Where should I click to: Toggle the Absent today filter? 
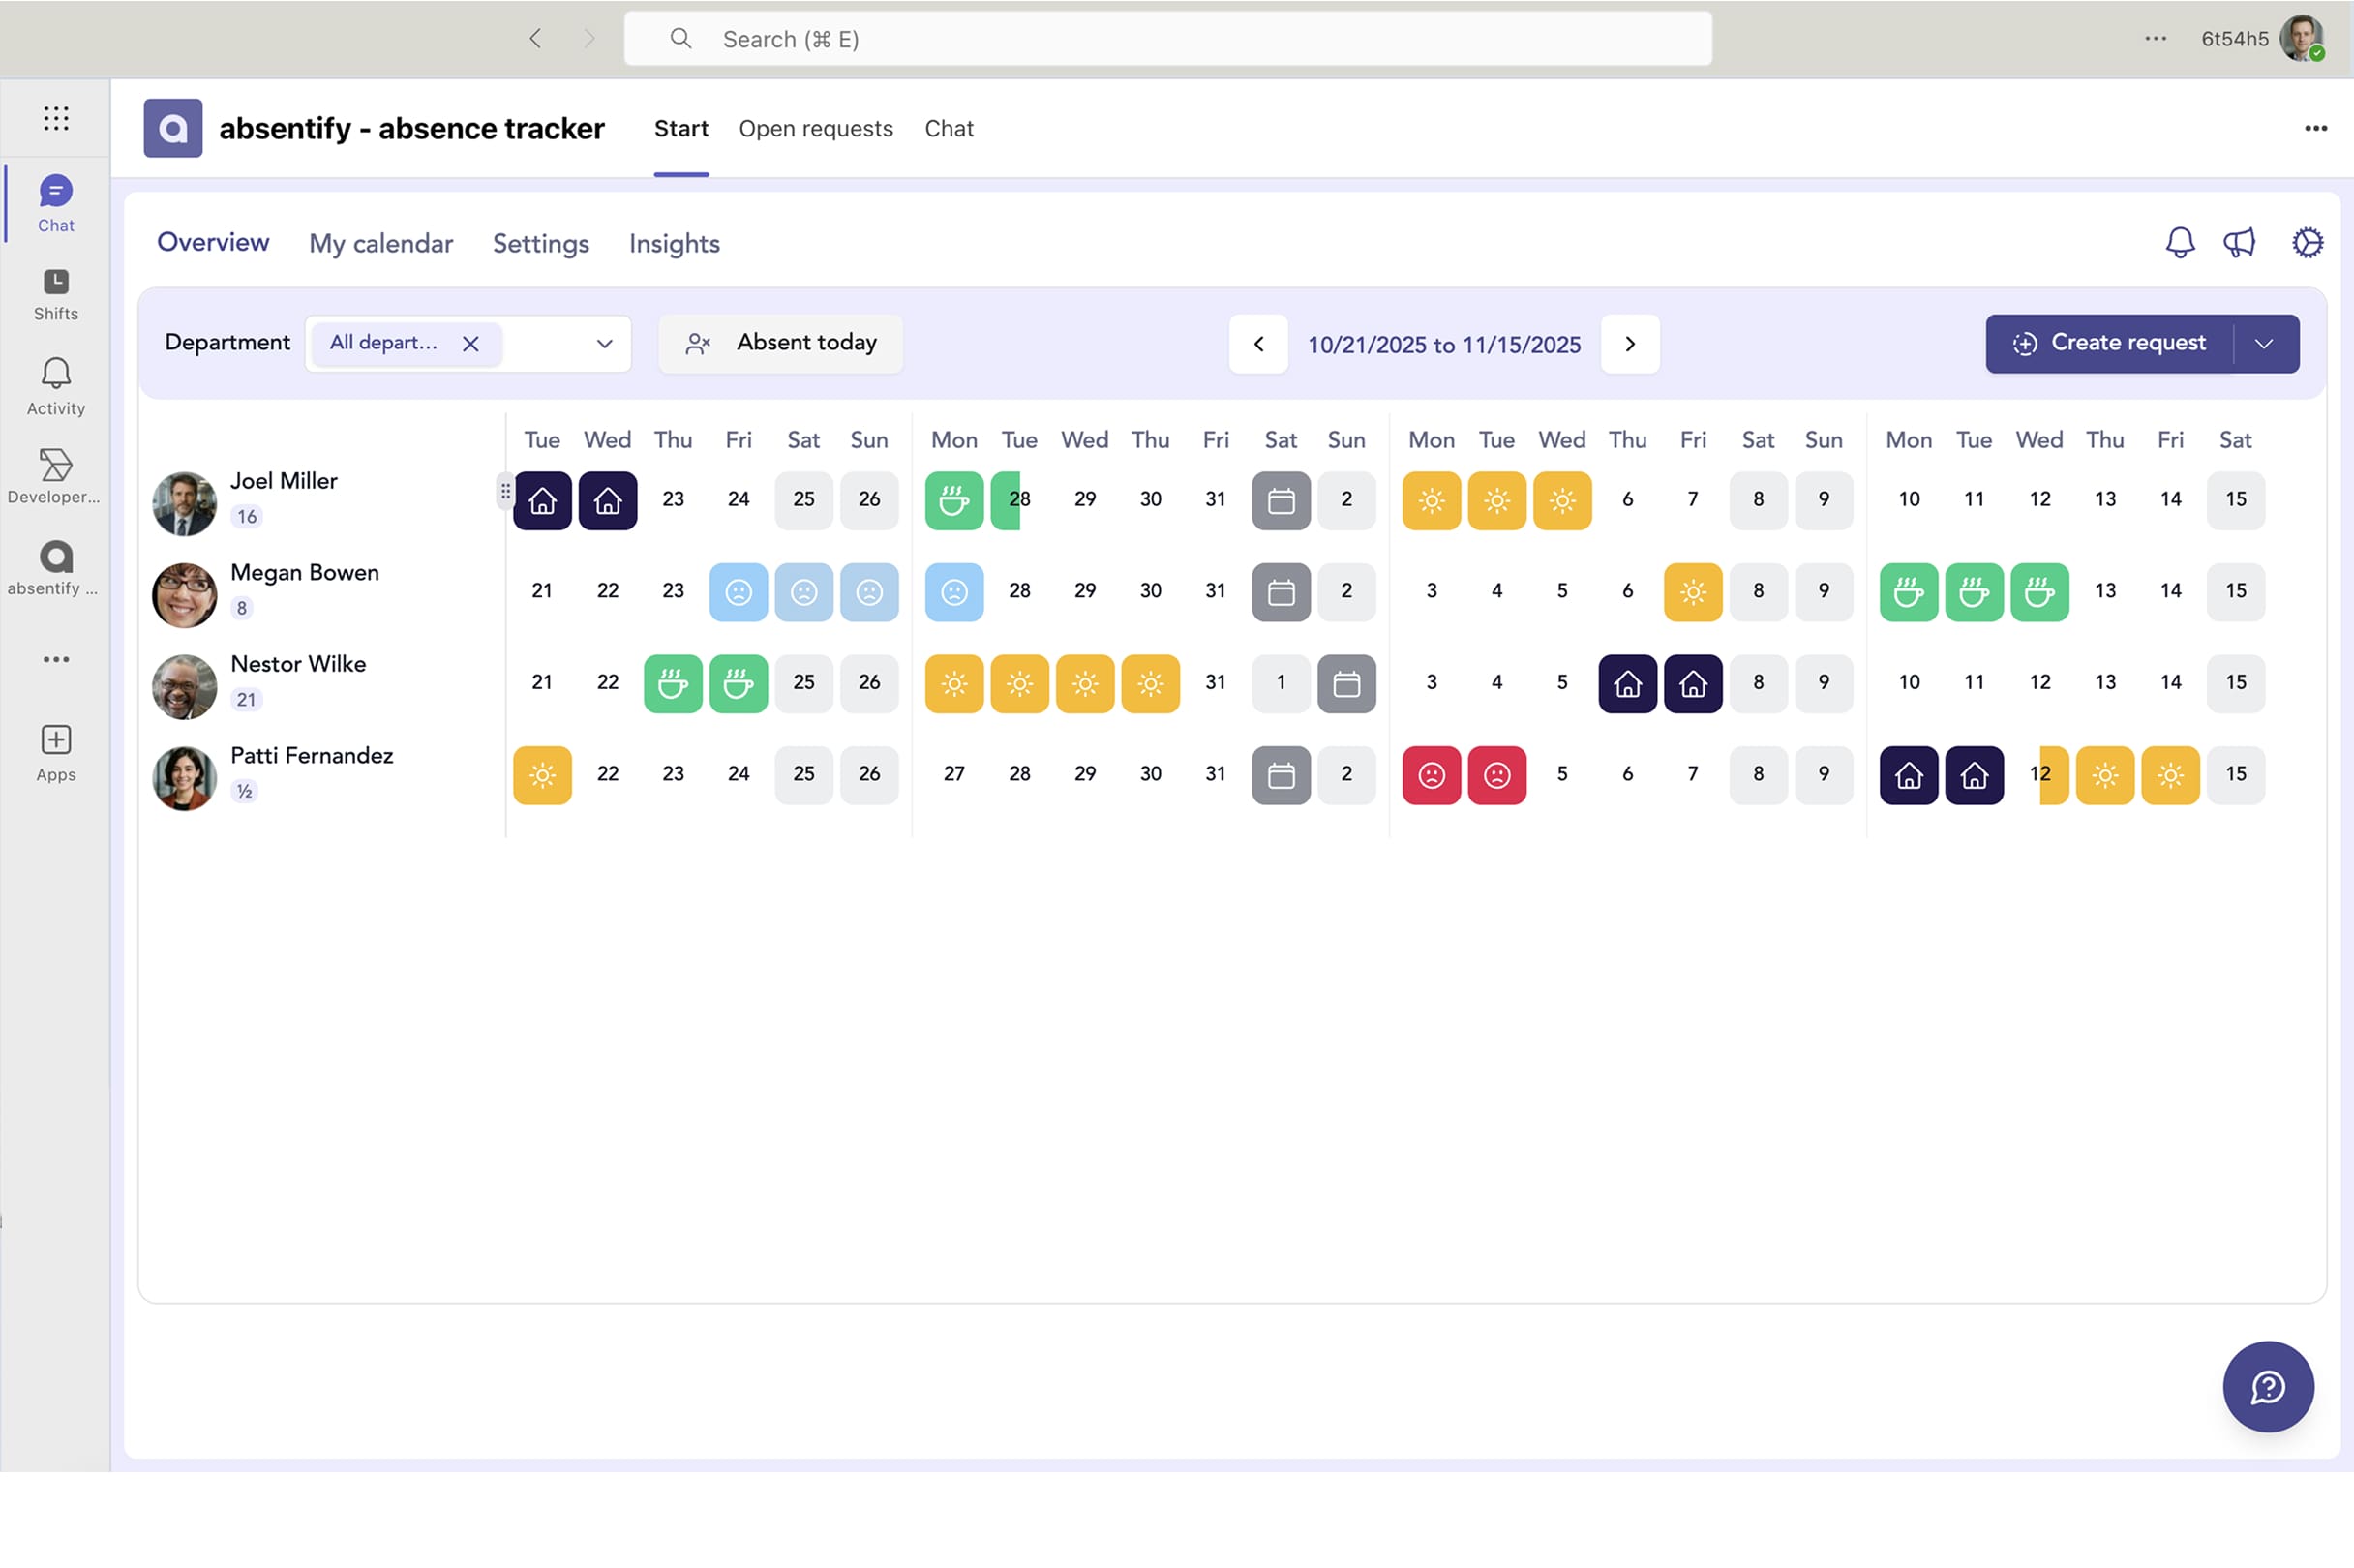point(780,343)
